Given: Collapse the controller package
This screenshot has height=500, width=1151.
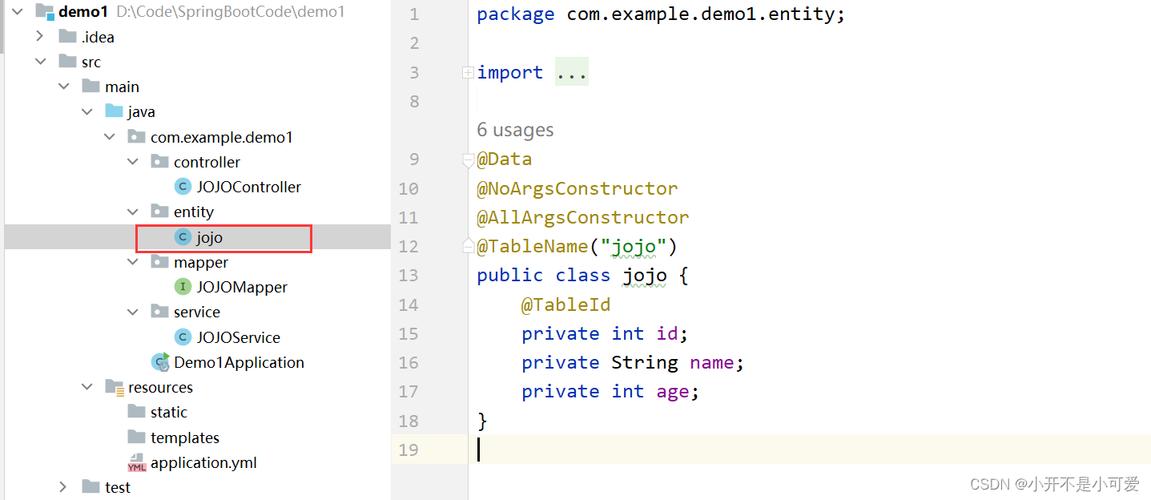Looking at the screenshot, I should tap(133, 162).
